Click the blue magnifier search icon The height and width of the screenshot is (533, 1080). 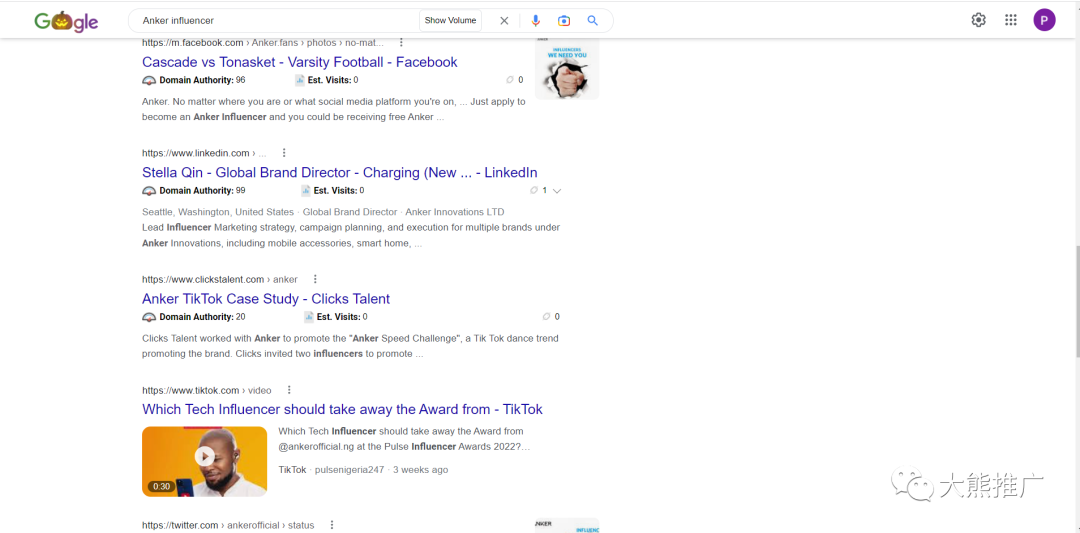point(593,21)
